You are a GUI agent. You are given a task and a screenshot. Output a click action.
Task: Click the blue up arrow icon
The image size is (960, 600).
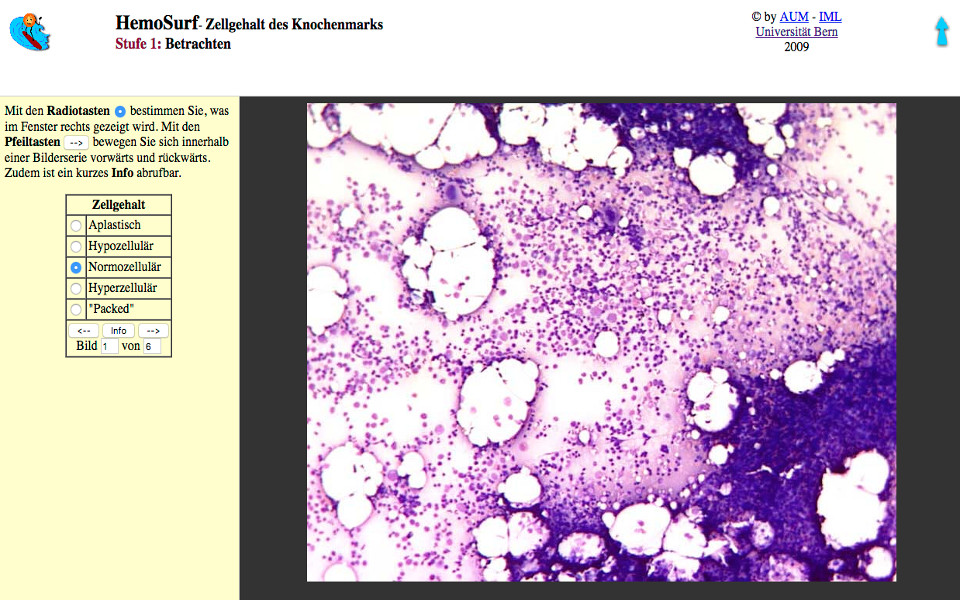941,31
